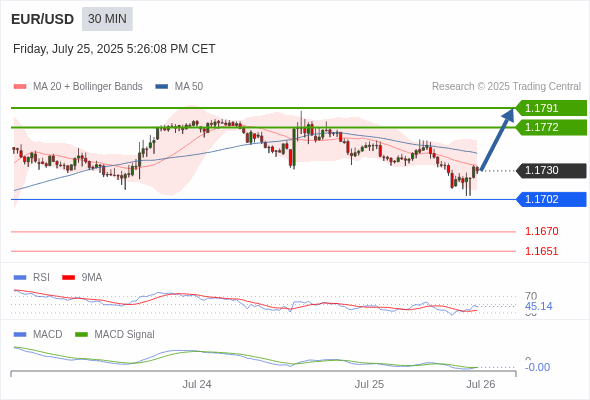The width and height of the screenshot is (590, 400).
Task: Click the MA 20 + Bollinger Bands legend swatch
Action: click(20, 87)
